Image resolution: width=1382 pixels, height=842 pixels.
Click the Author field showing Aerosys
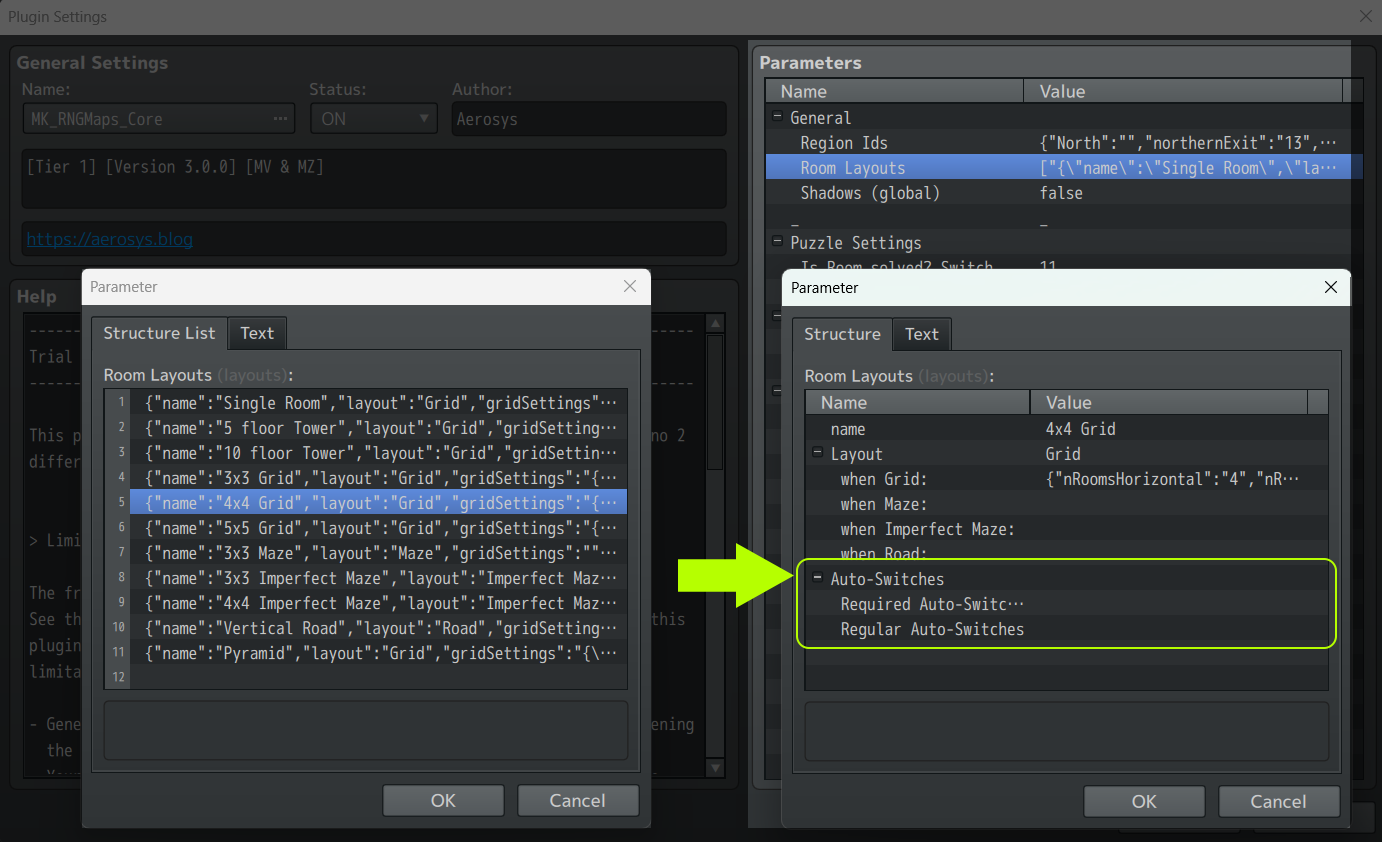589,118
